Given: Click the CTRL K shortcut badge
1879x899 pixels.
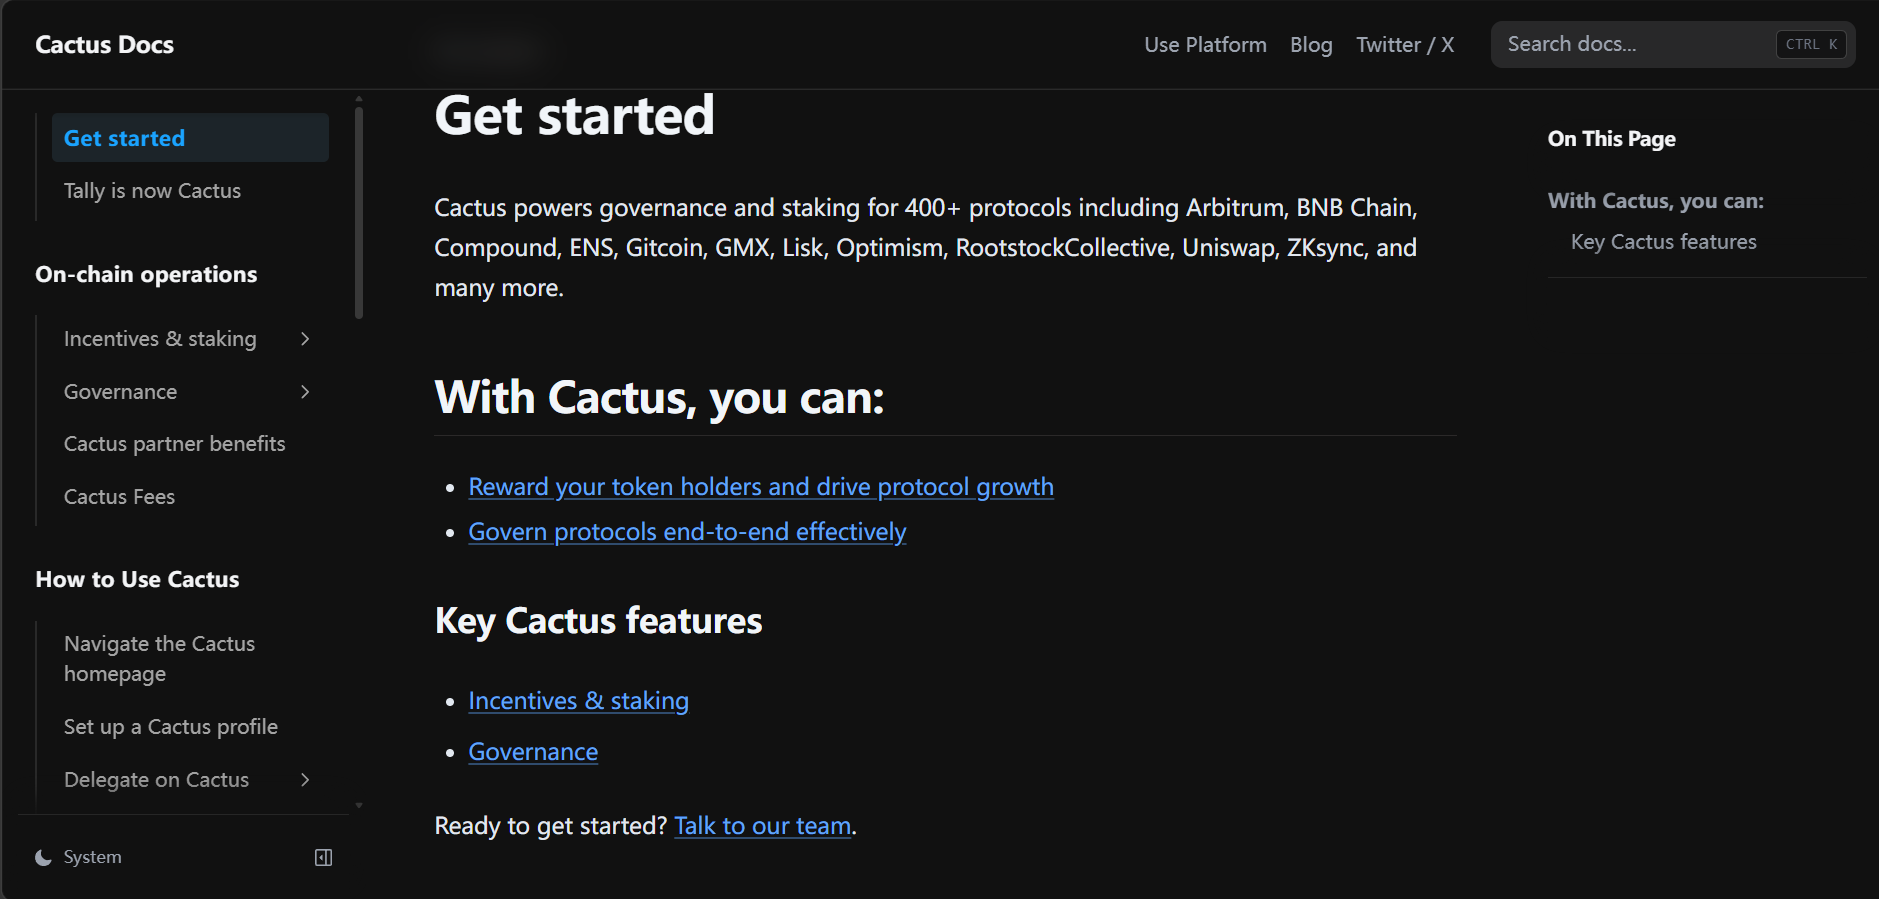Looking at the screenshot, I should click(x=1811, y=45).
